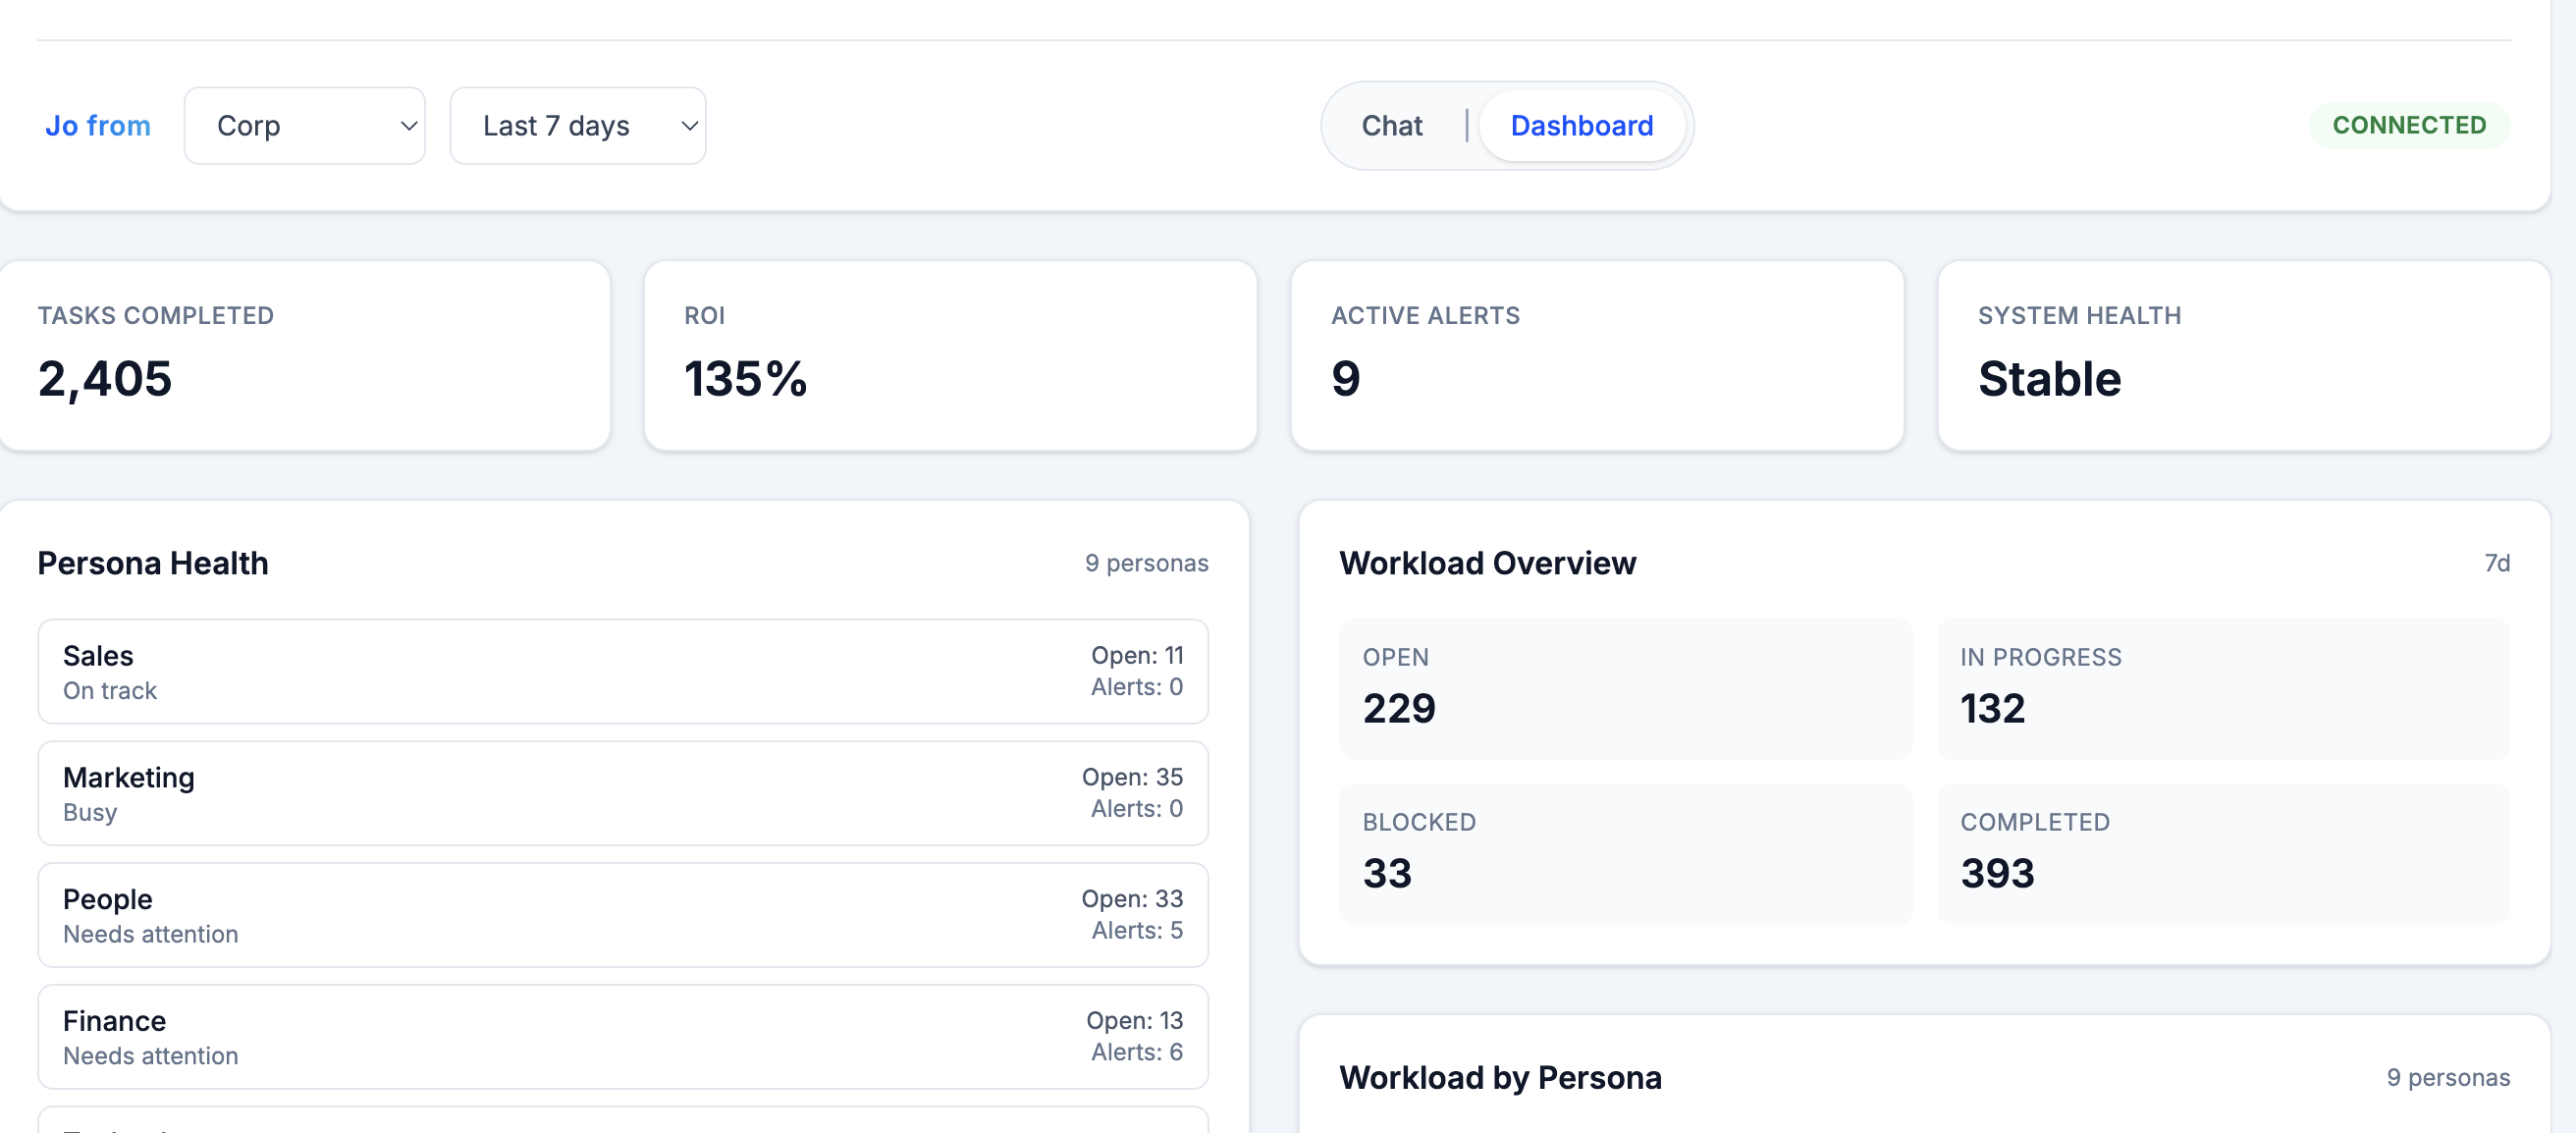Click the 9 personas label in Workload by Persona
Image resolution: width=2576 pixels, height=1133 pixels.
pos(2449,1077)
